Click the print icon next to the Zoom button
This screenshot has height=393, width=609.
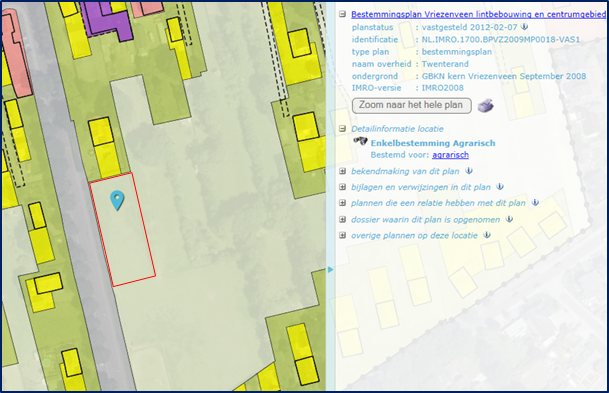pyautogui.click(x=485, y=106)
